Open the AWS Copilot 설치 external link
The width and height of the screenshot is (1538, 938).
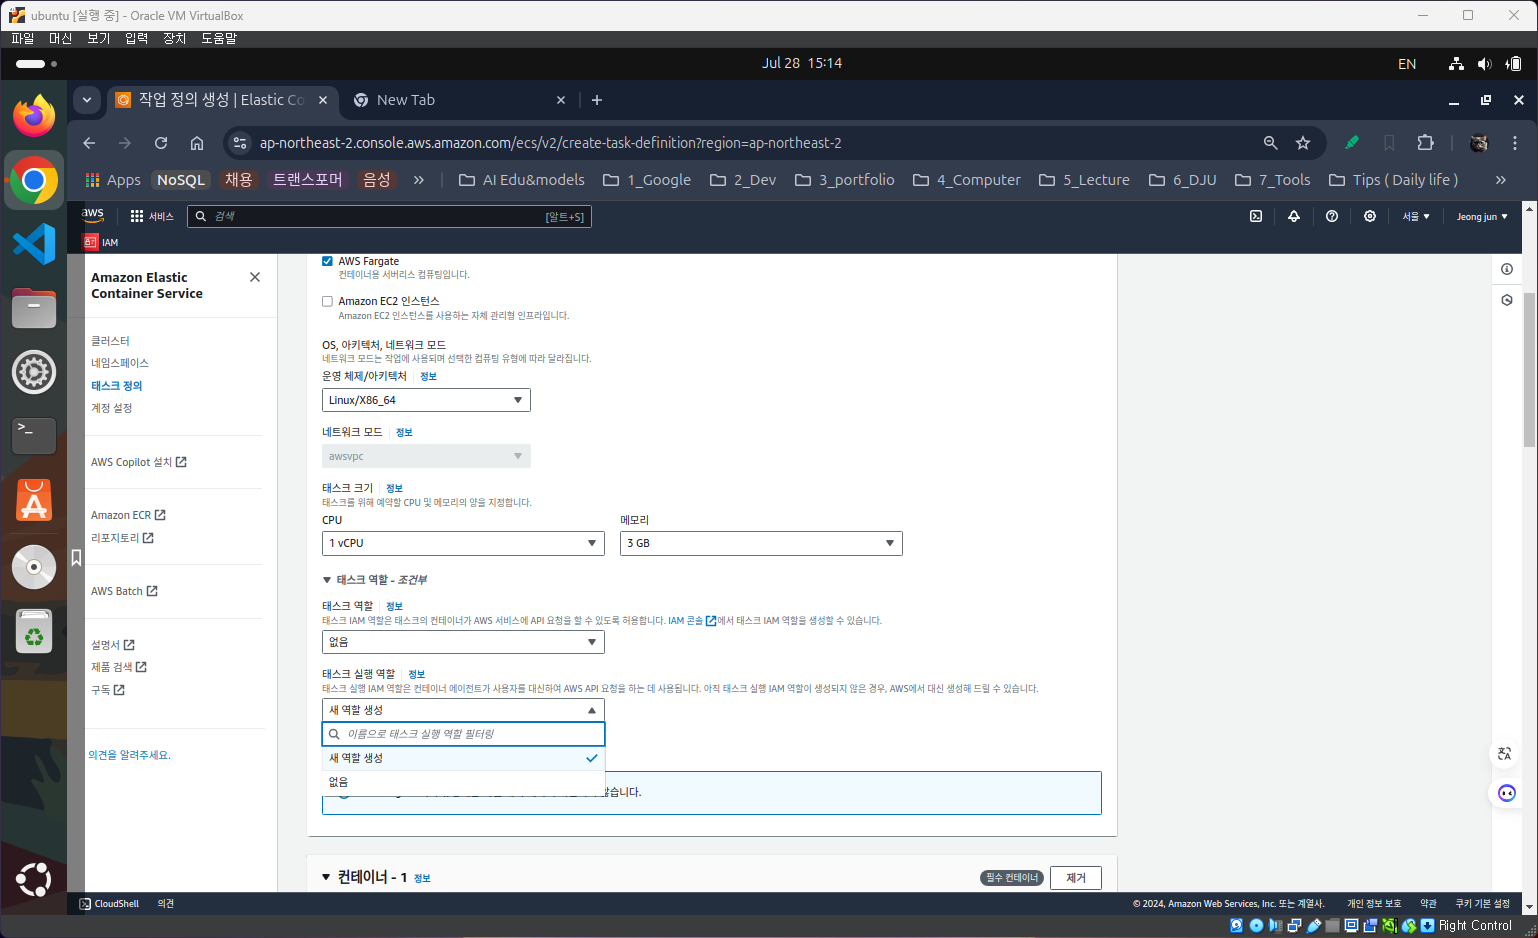pyautogui.click(x=139, y=462)
